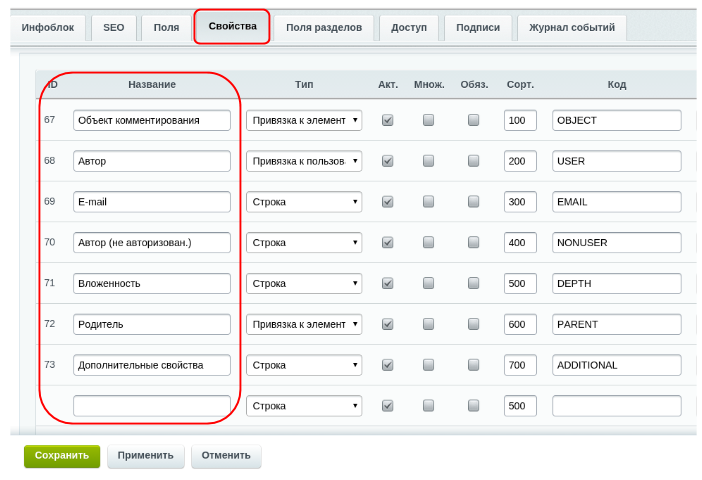Image resolution: width=702 pixels, height=480 pixels.
Task: Enable multiple checkbox for E-mail property
Action: (428, 202)
